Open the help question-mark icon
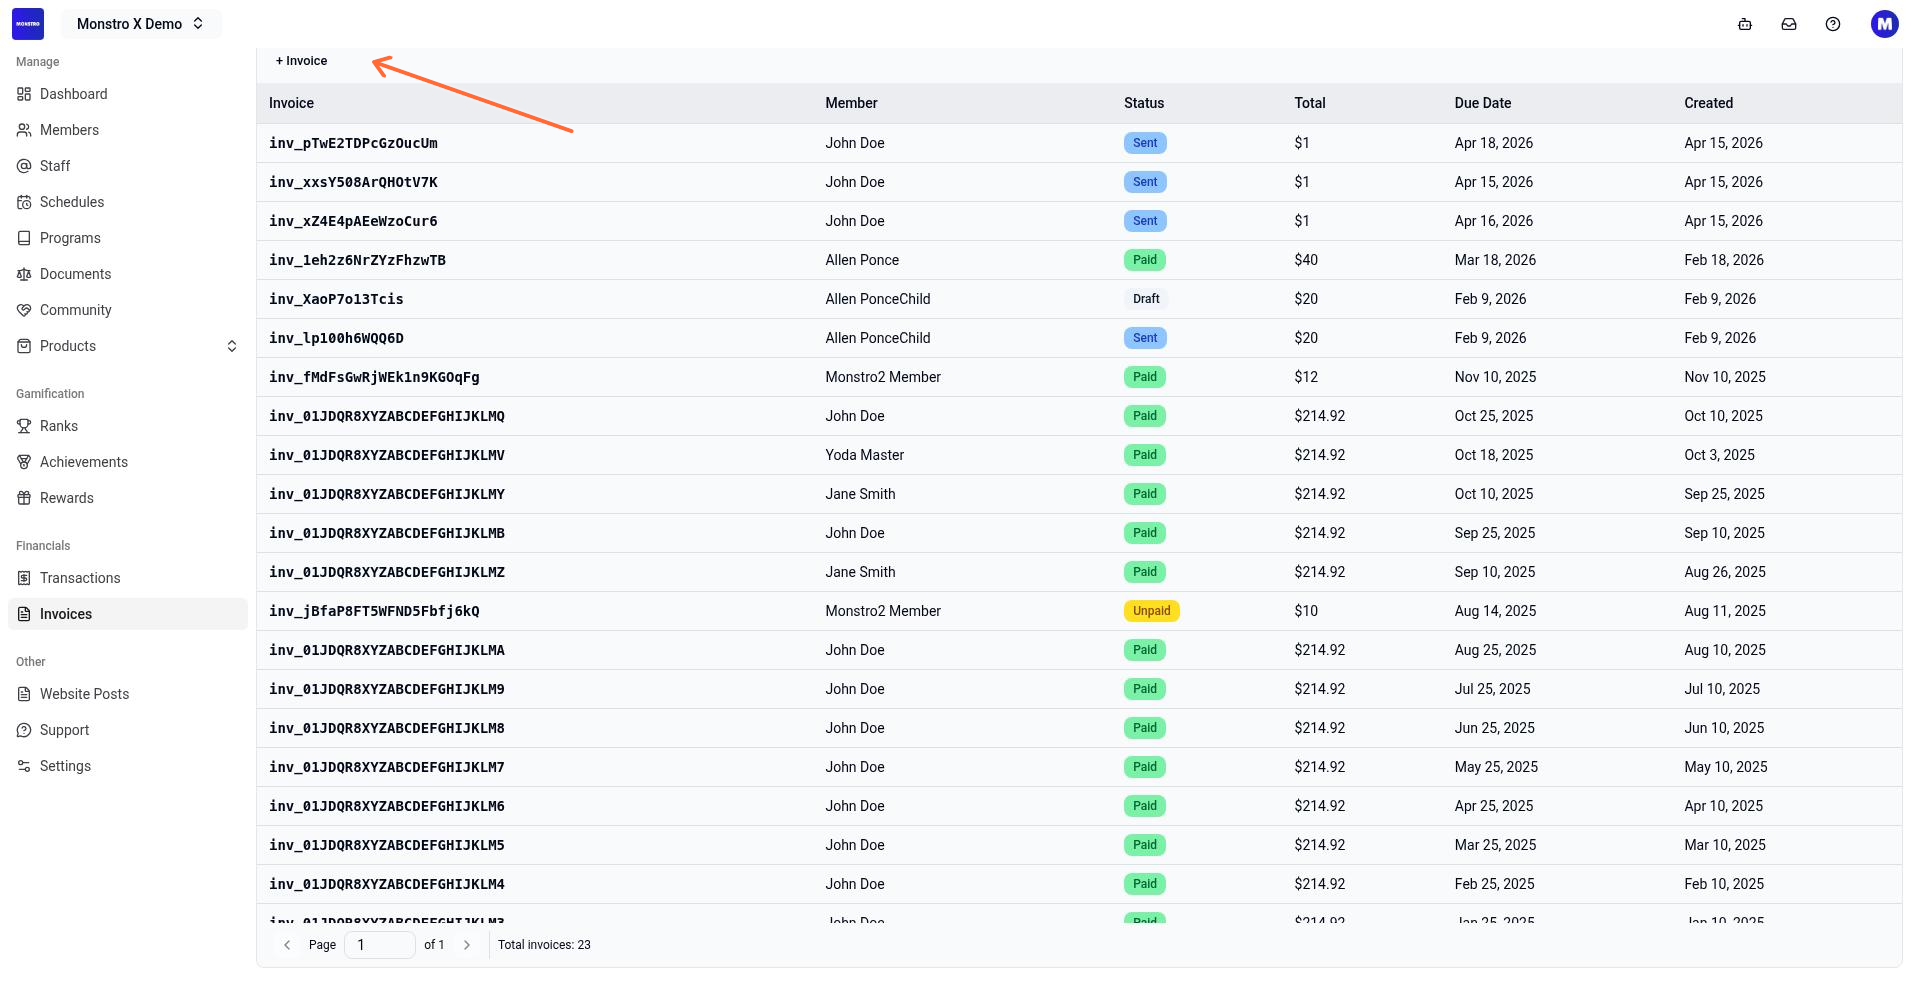Viewport: 1911px width, 988px height. 1833,24
